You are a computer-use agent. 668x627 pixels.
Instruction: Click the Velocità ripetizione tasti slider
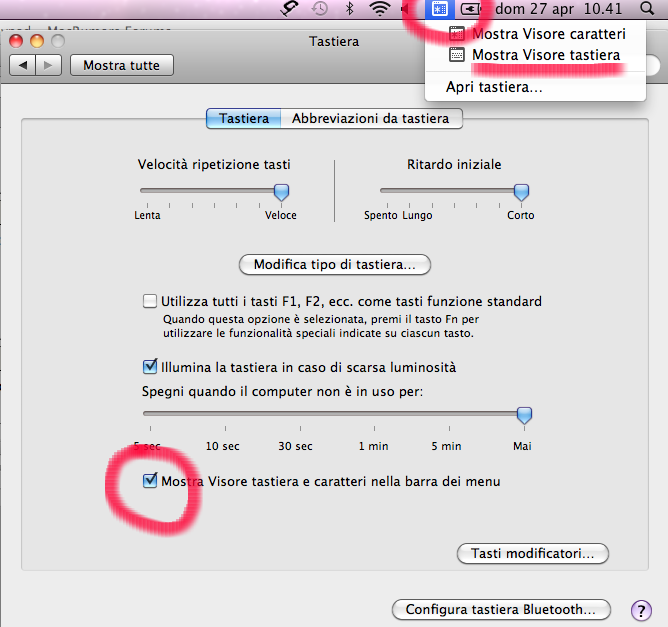214,191
